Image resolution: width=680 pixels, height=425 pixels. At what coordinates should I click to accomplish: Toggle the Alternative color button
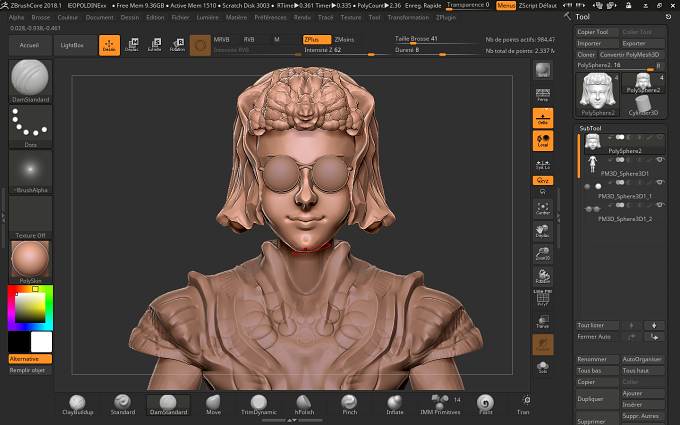click(x=30, y=359)
